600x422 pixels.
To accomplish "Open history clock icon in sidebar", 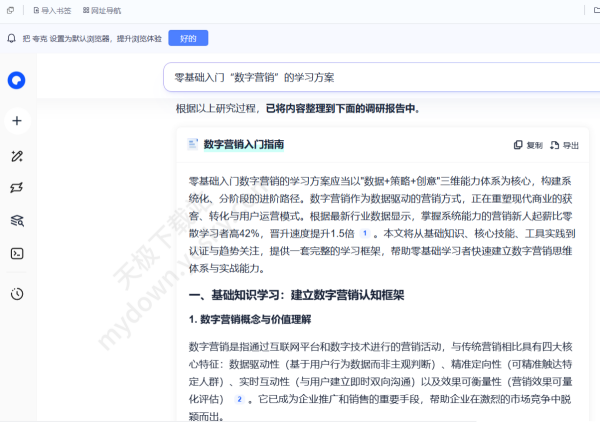I will click(17, 293).
